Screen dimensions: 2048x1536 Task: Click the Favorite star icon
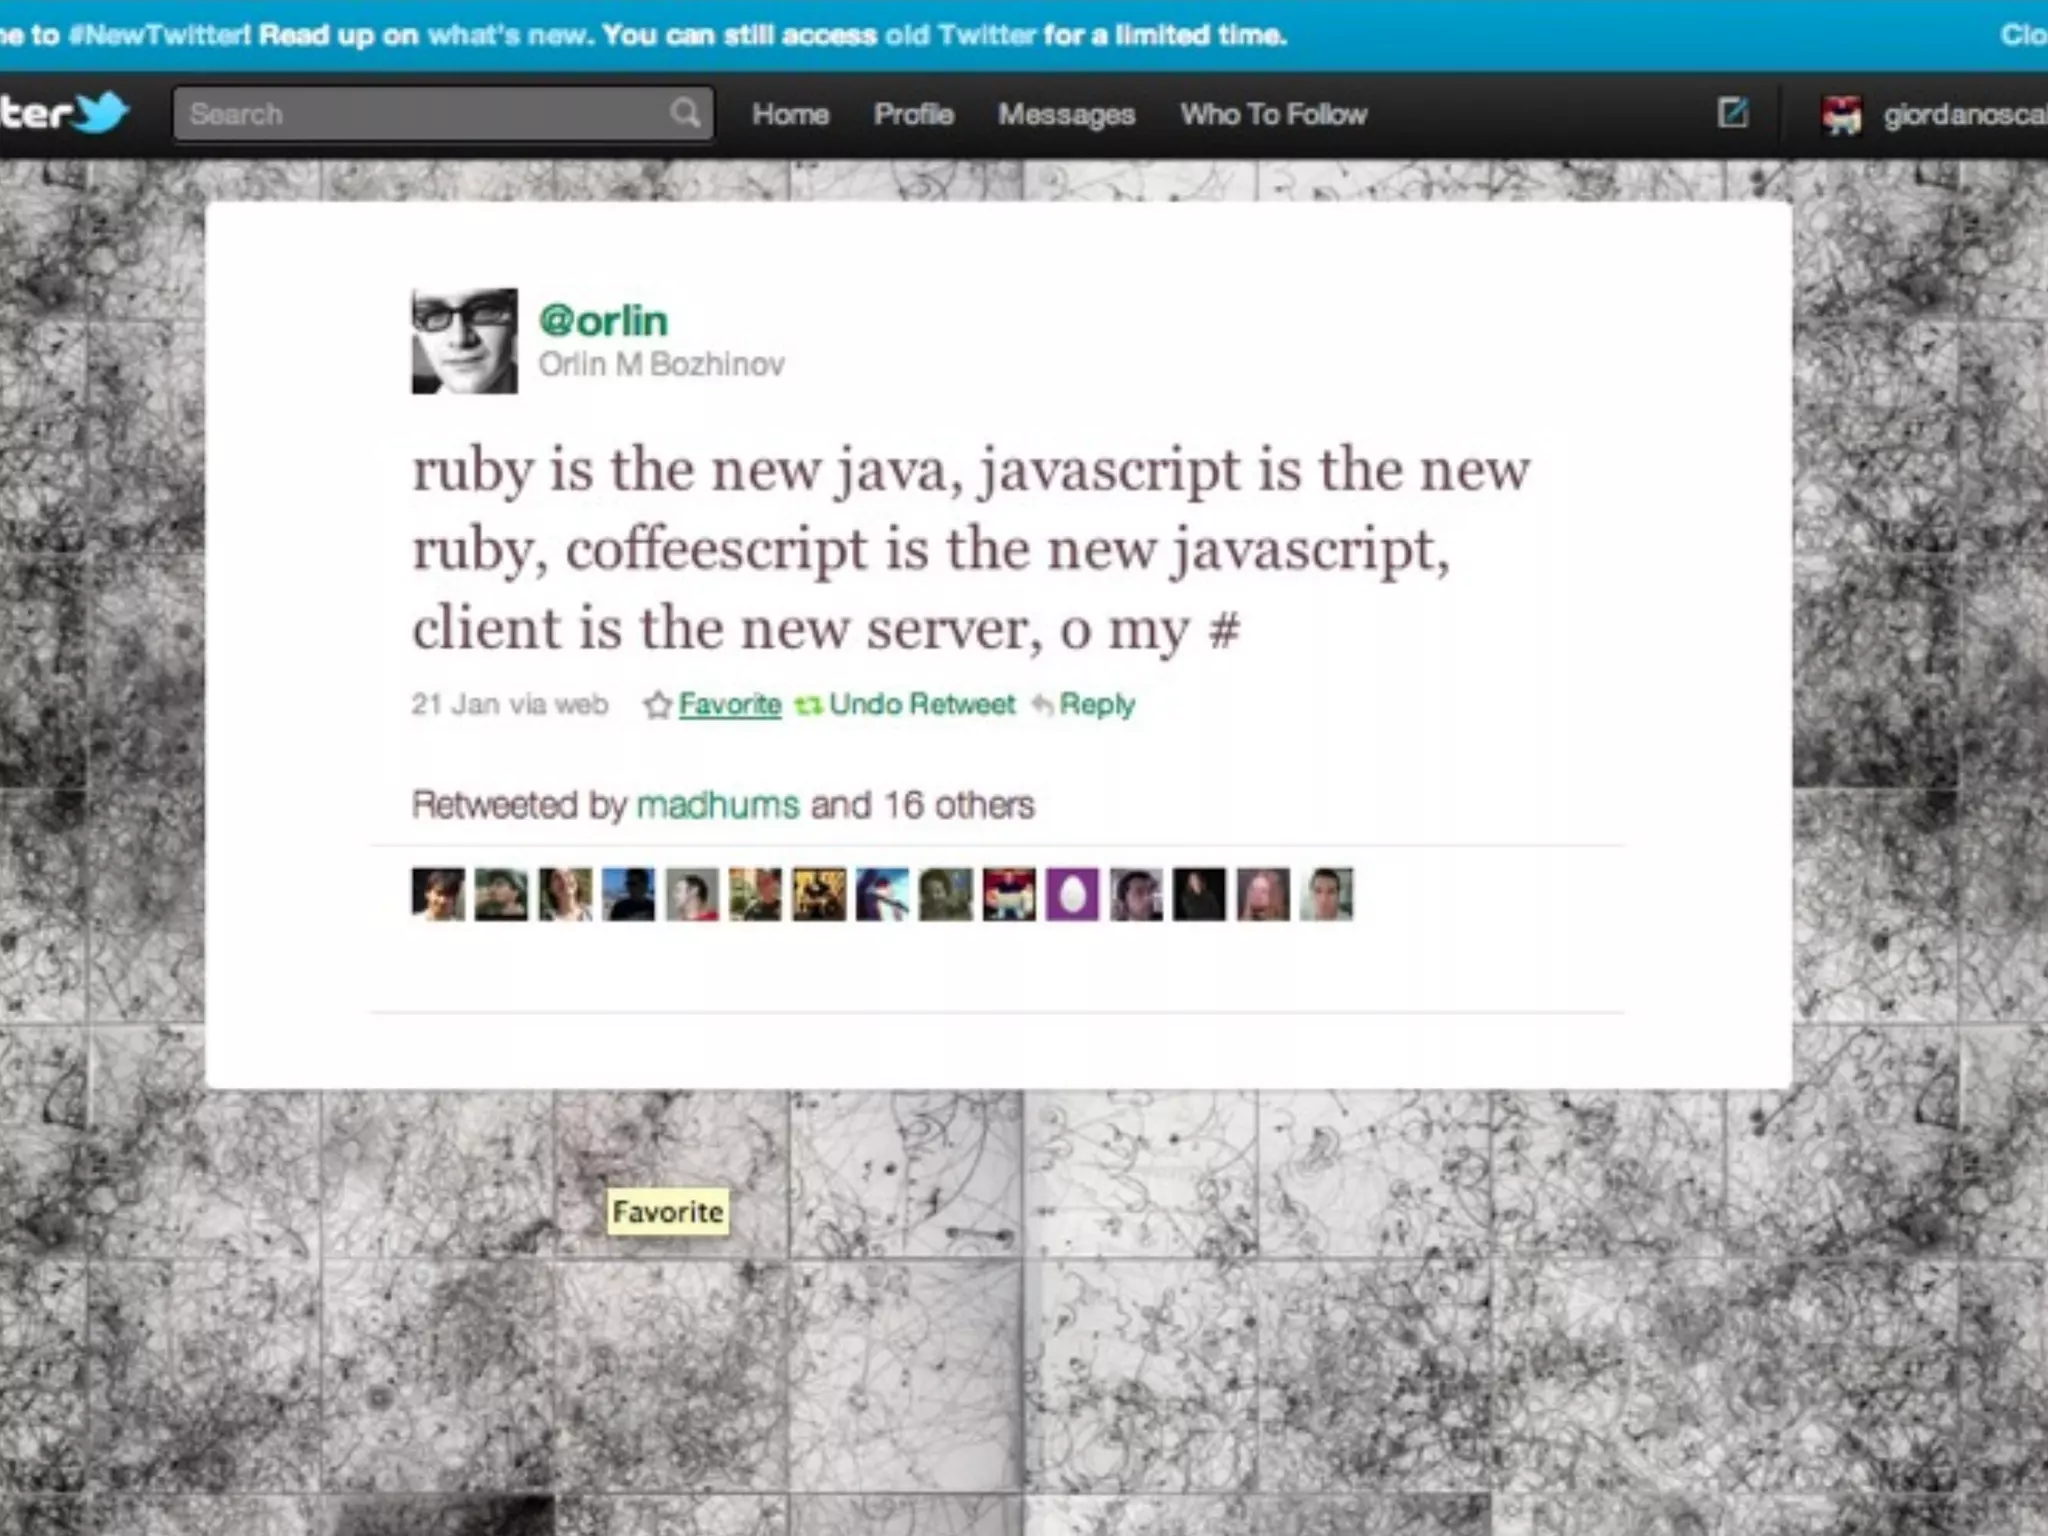click(657, 705)
